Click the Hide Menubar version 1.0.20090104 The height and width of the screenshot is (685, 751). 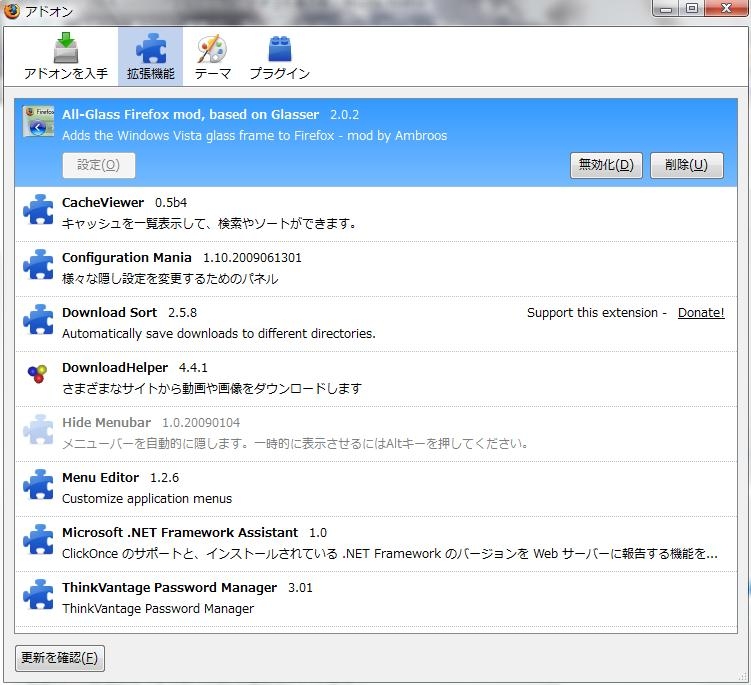tap(201, 423)
